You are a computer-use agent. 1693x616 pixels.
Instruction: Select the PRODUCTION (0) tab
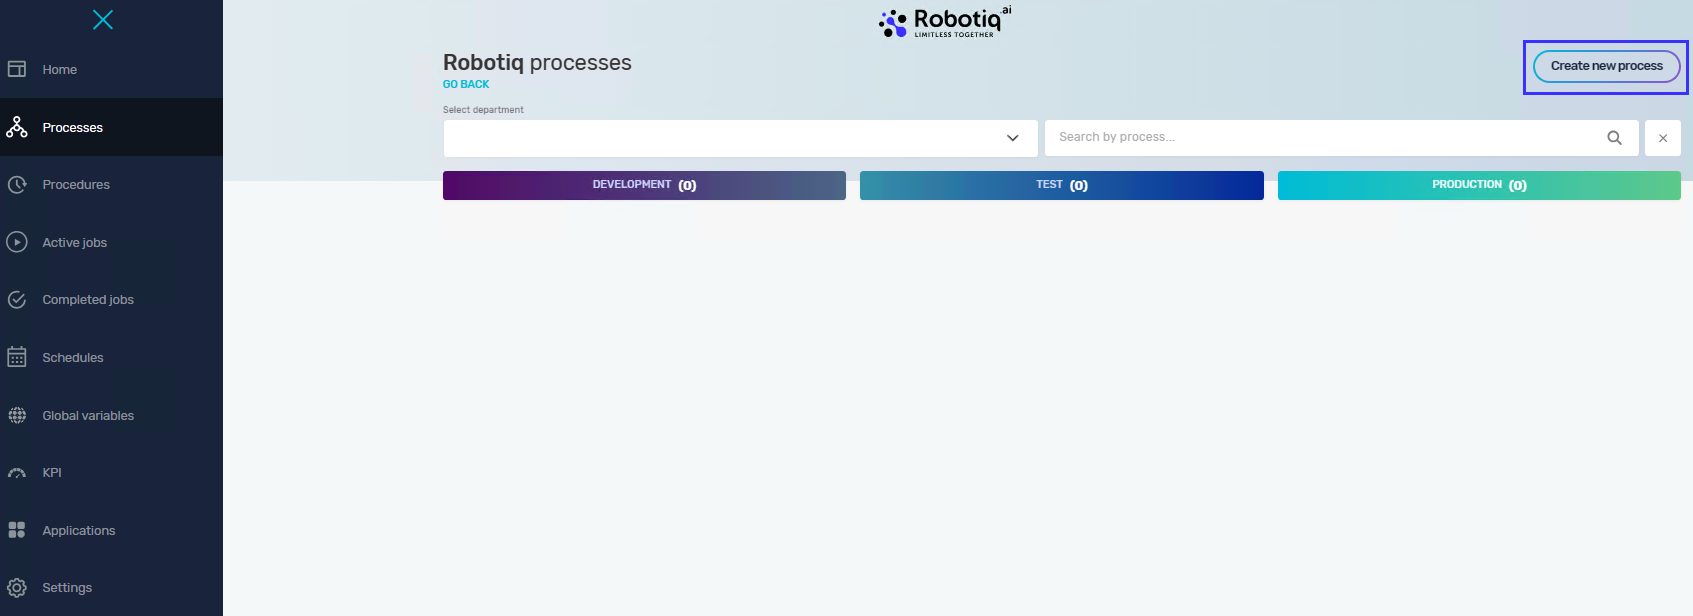pos(1479,185)
